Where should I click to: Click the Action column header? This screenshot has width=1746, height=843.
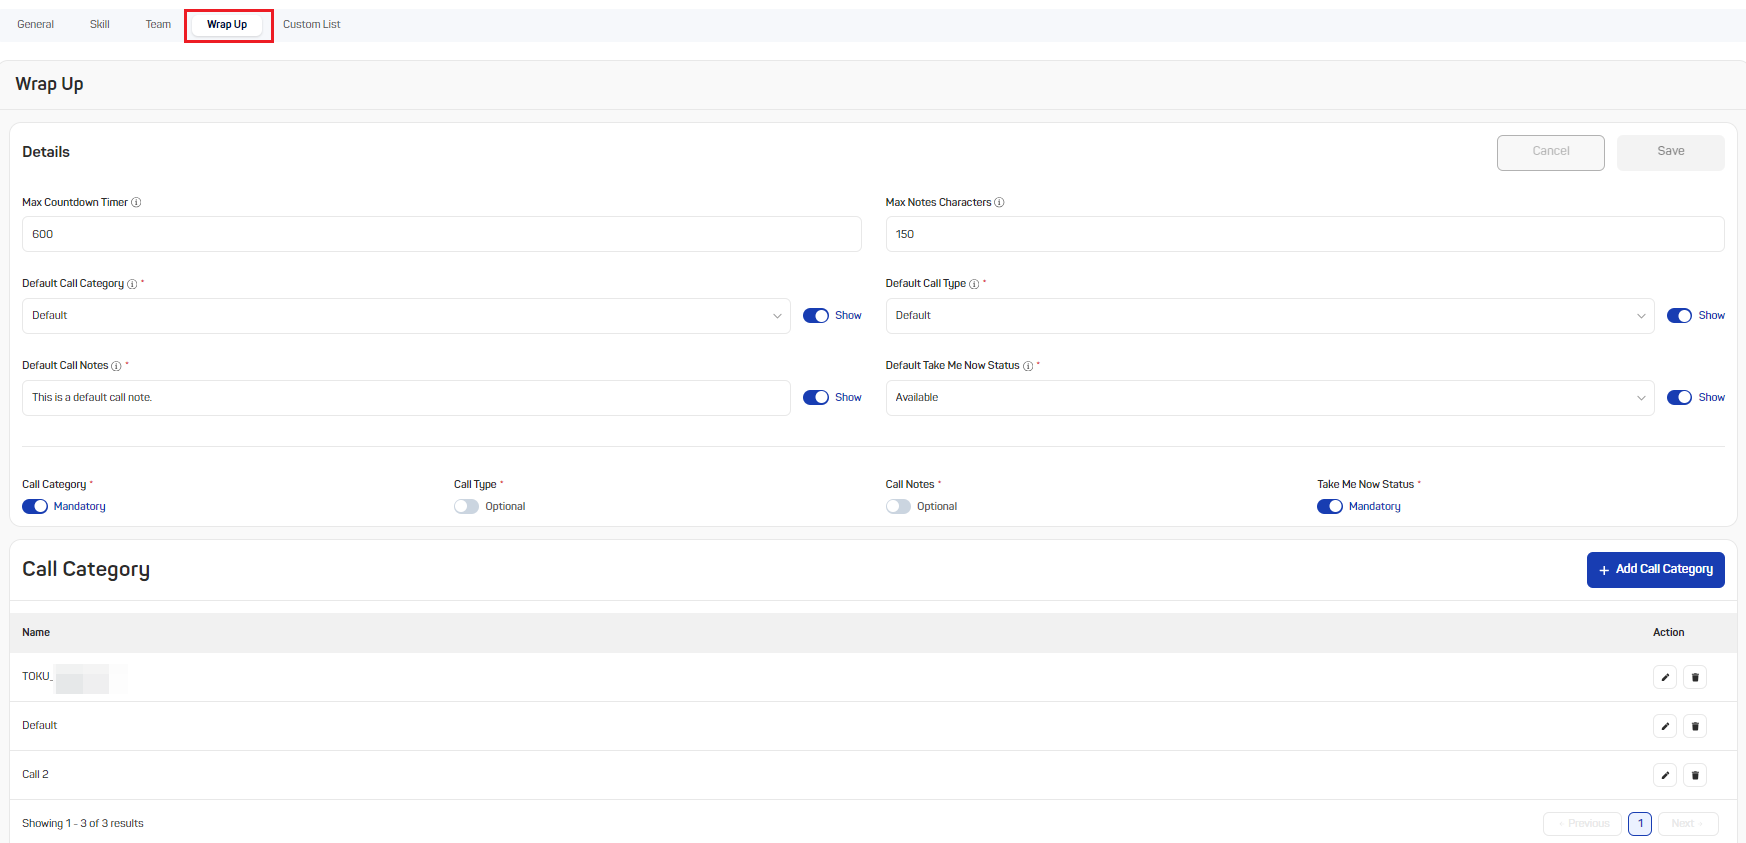tap(1668, 633)
